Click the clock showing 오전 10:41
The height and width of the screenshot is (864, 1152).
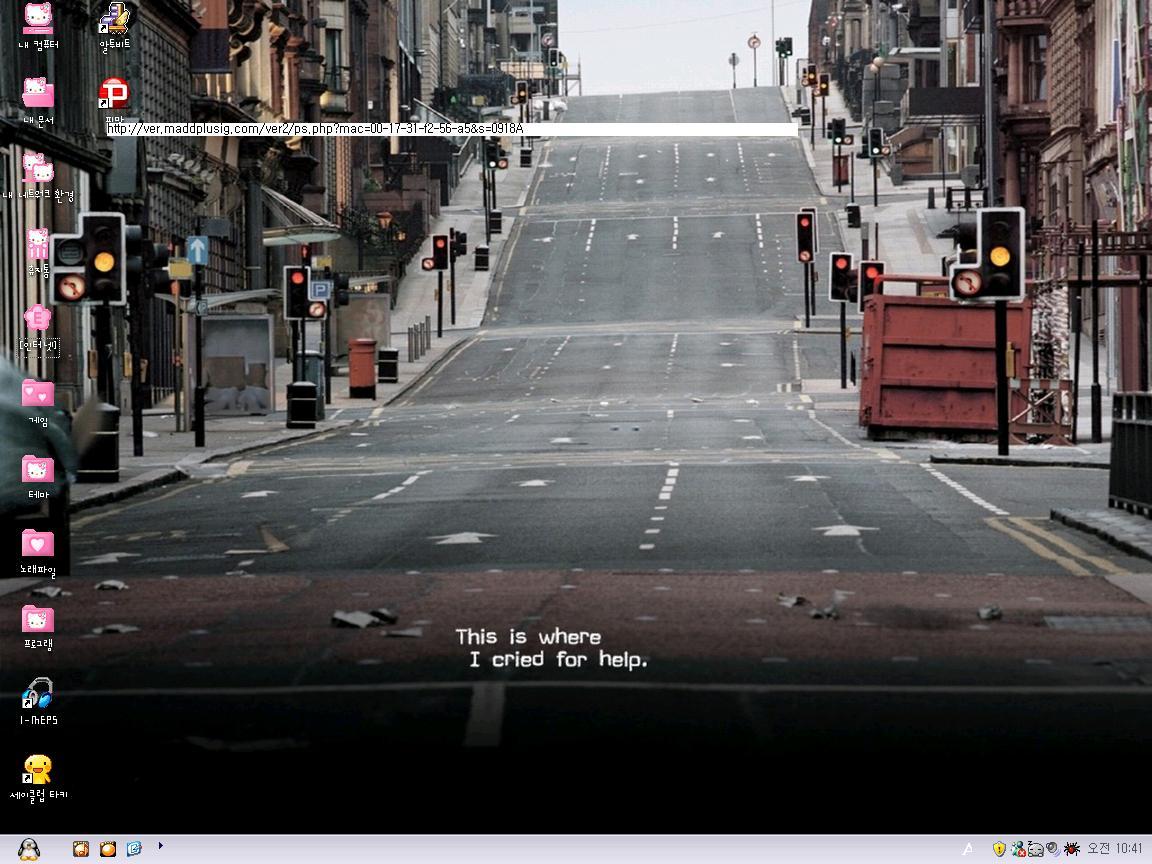pyautogui.click(x=1115, y=849)
